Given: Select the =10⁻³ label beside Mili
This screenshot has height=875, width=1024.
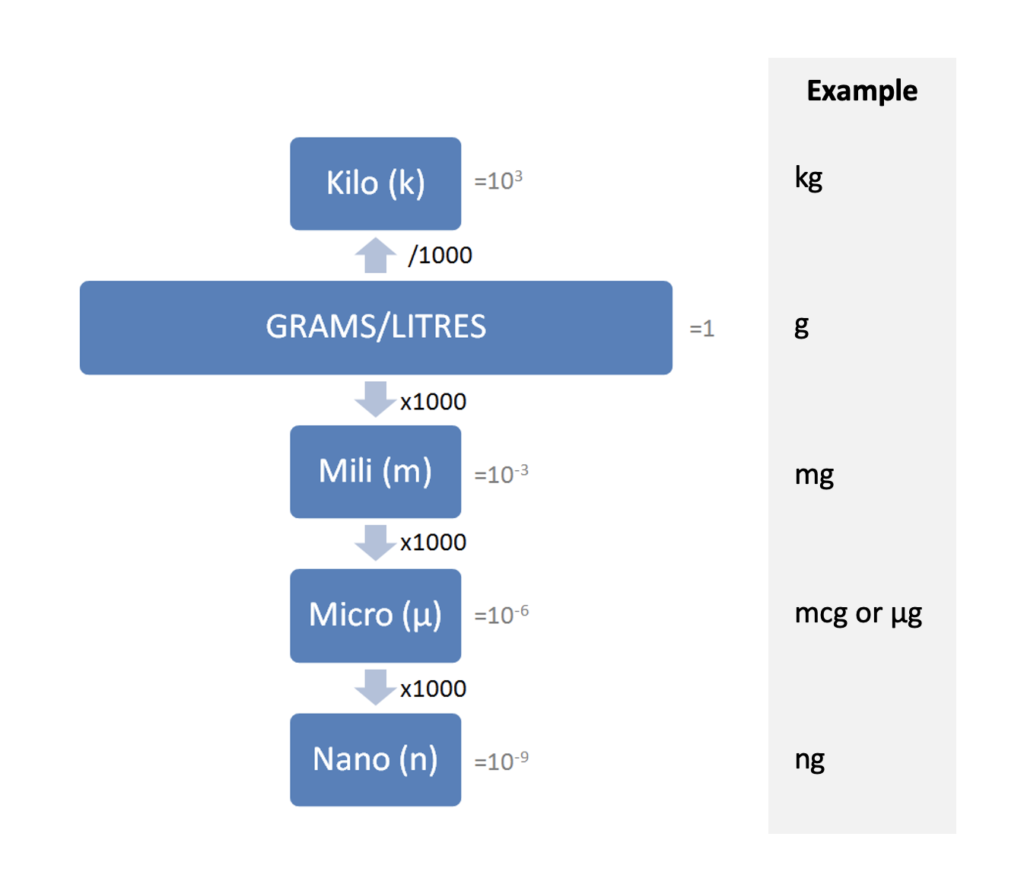Looking at the screenshot, I should (x=501, y=473).
